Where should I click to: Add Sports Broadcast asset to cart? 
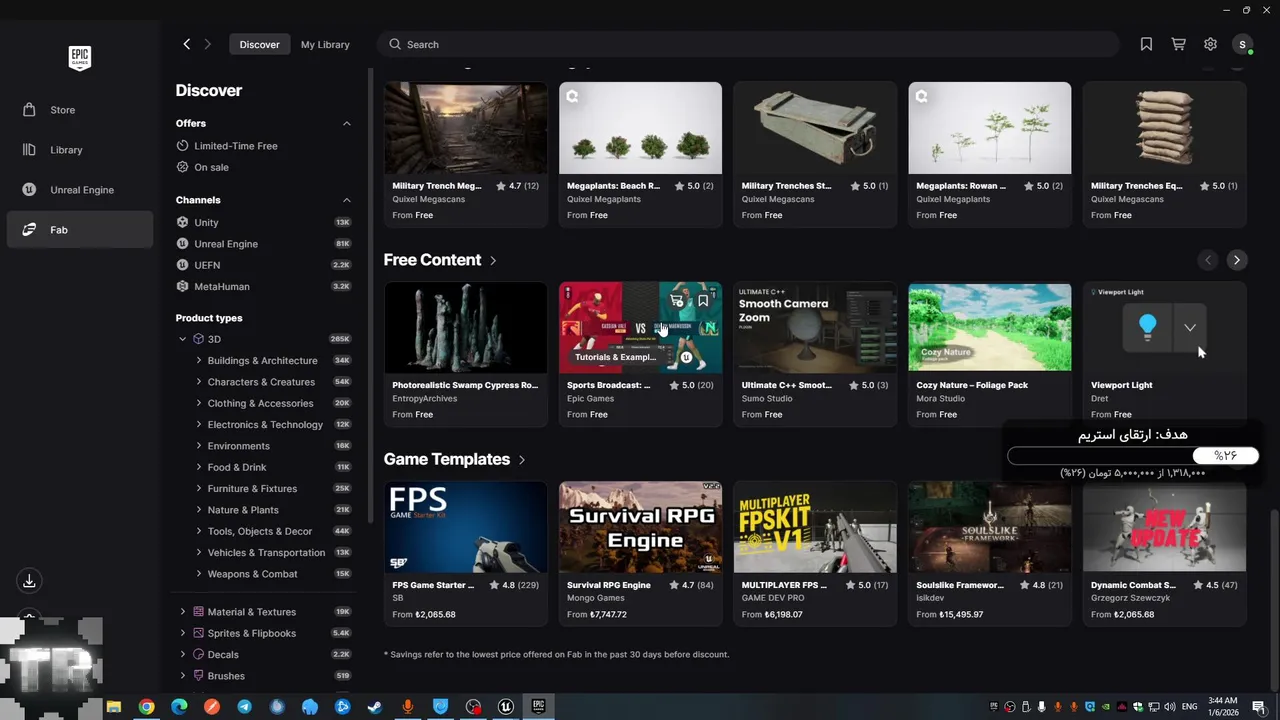tap(677, 300)
